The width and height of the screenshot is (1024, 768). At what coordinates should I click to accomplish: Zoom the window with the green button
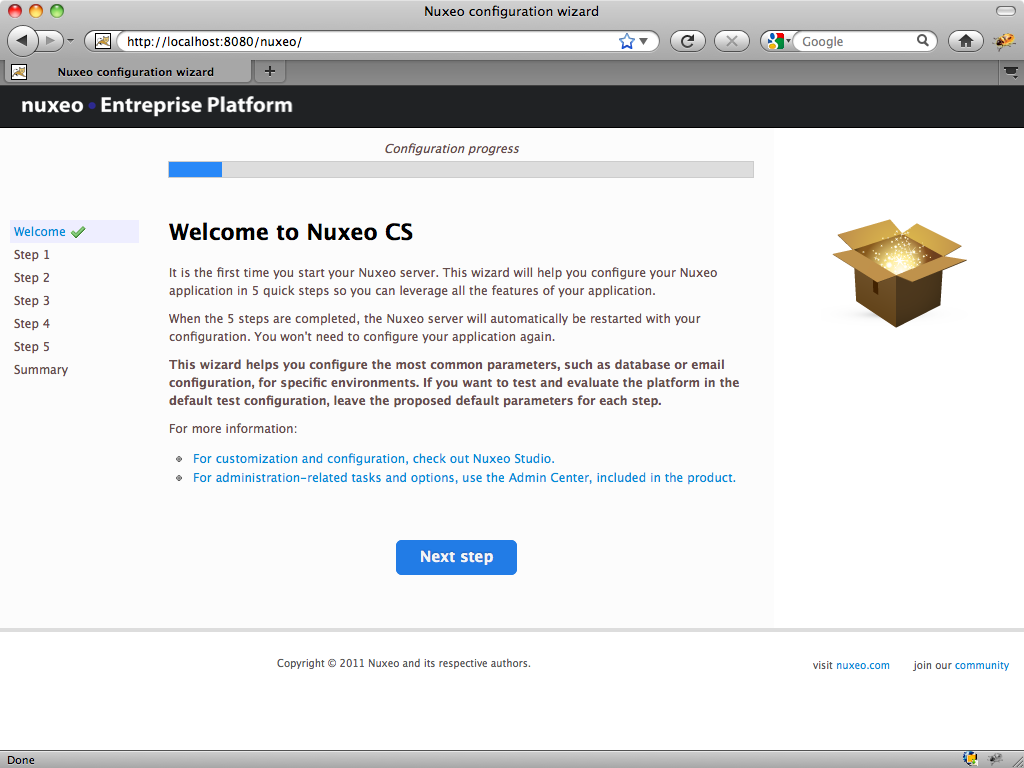pyautogui.click(x=57, y=11)
